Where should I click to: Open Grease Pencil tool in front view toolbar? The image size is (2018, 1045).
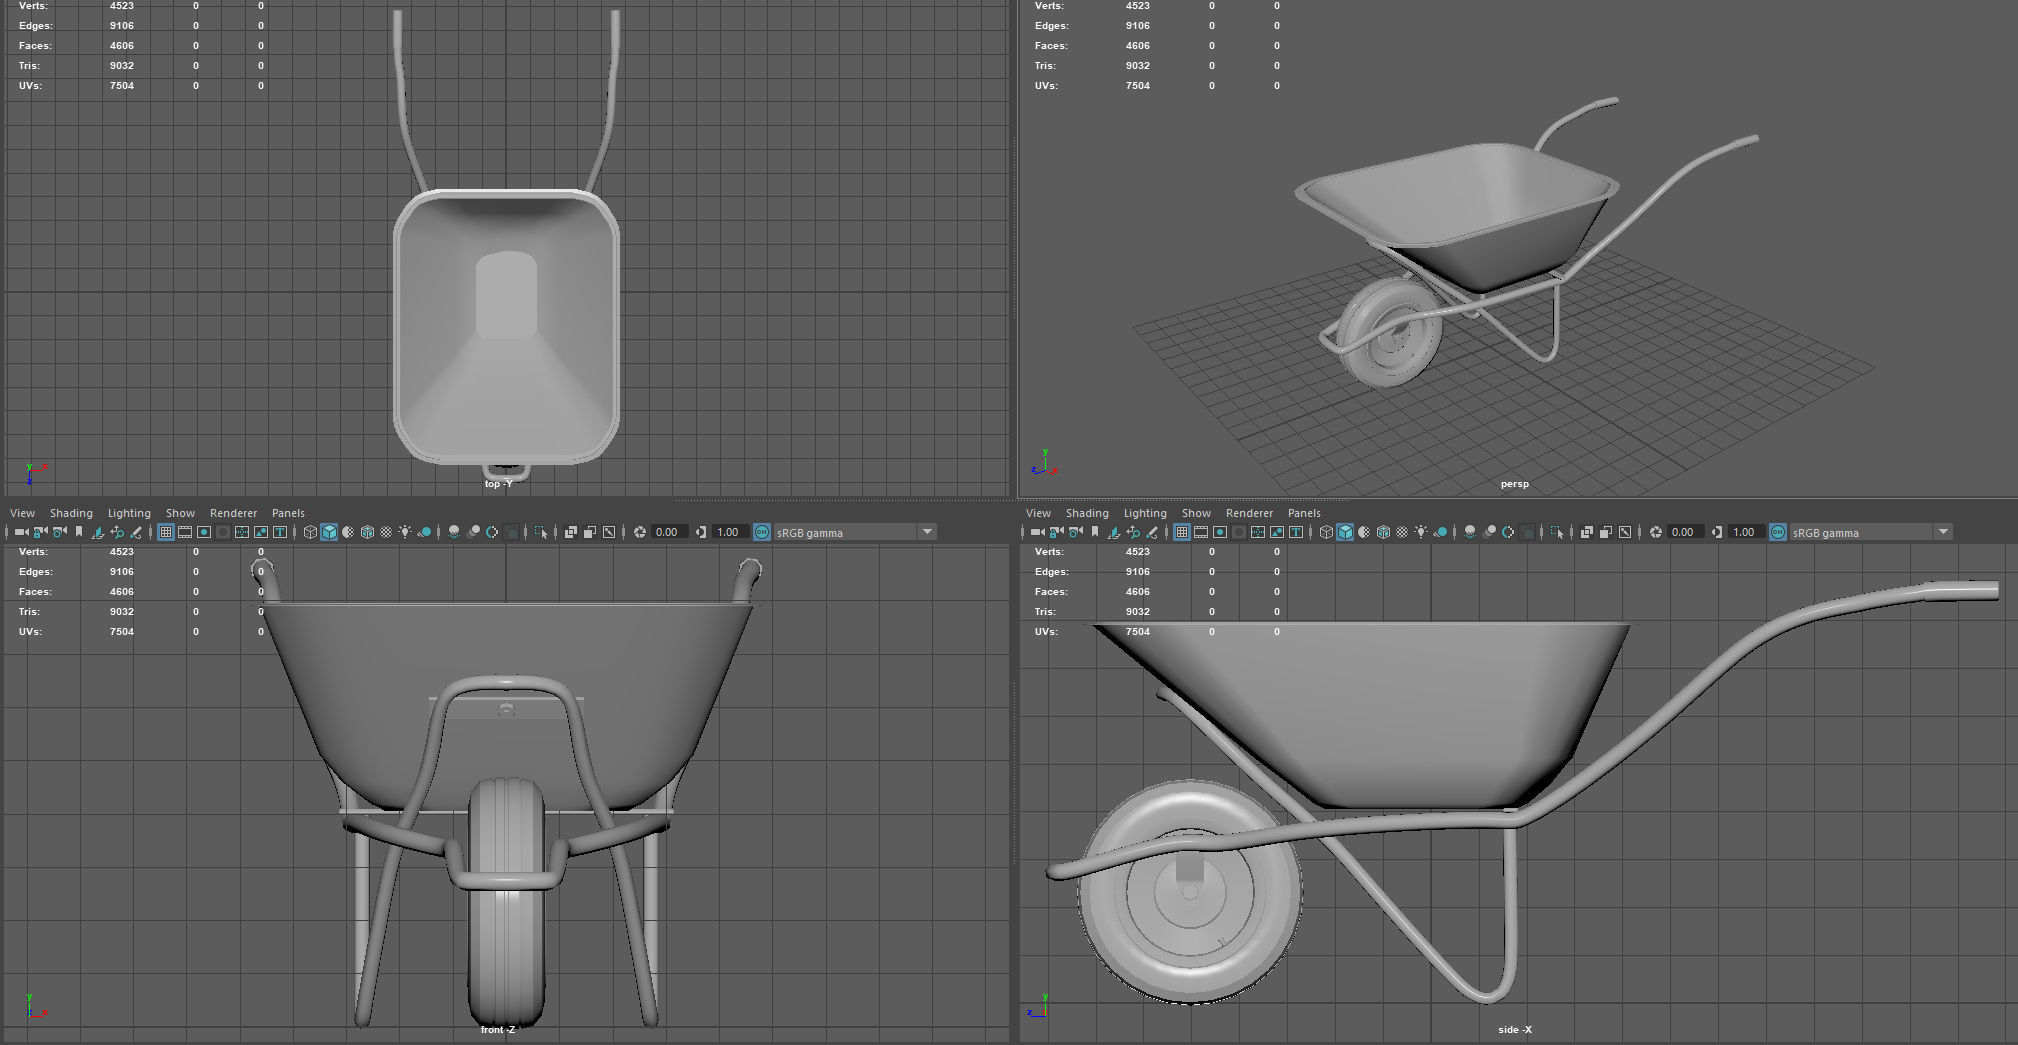pos(136,532)
